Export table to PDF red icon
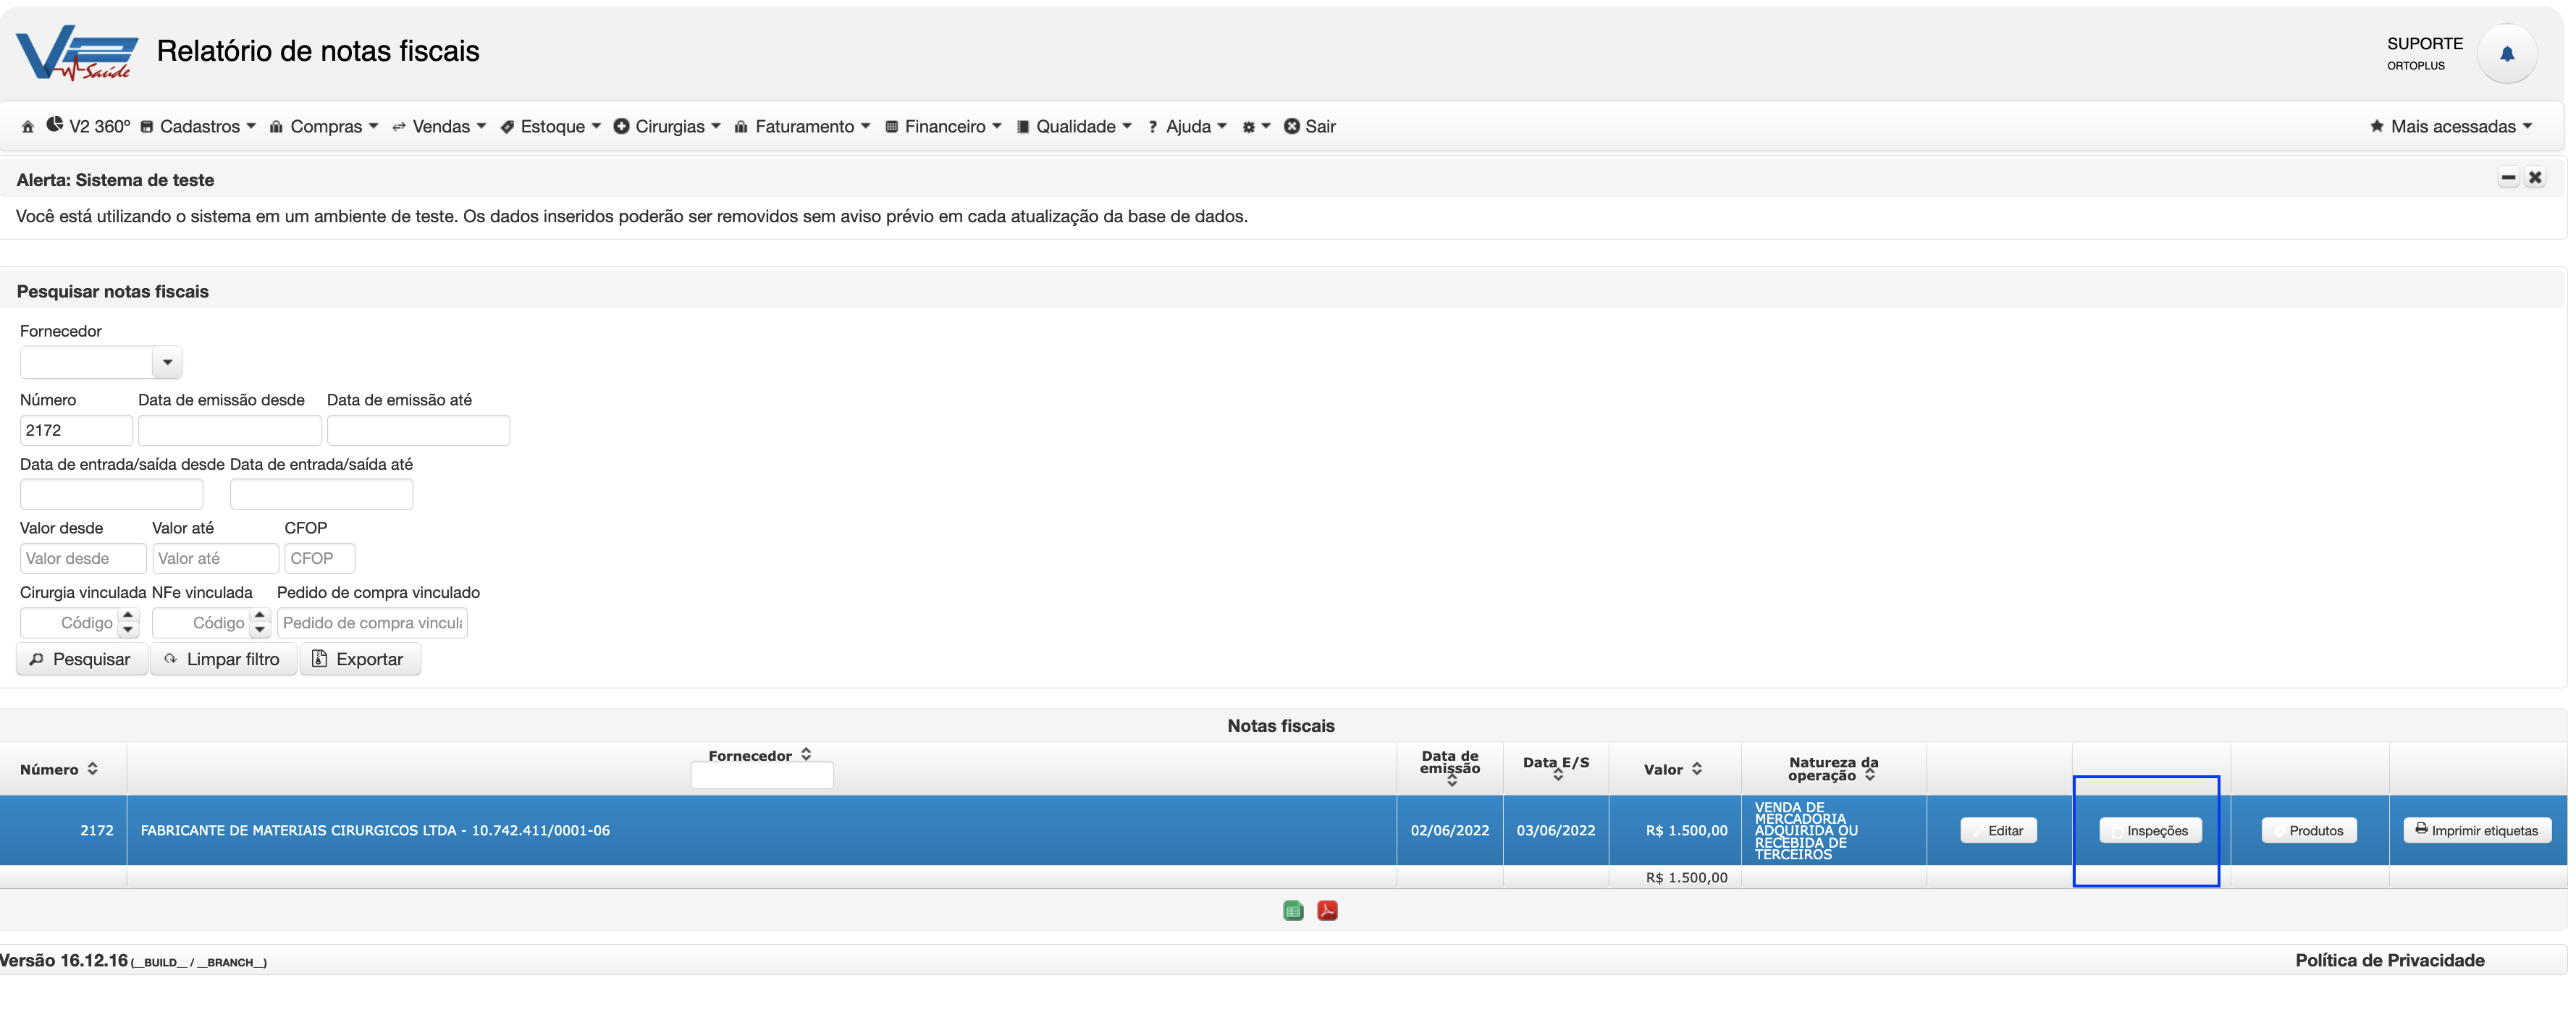 pos(1327,910)
